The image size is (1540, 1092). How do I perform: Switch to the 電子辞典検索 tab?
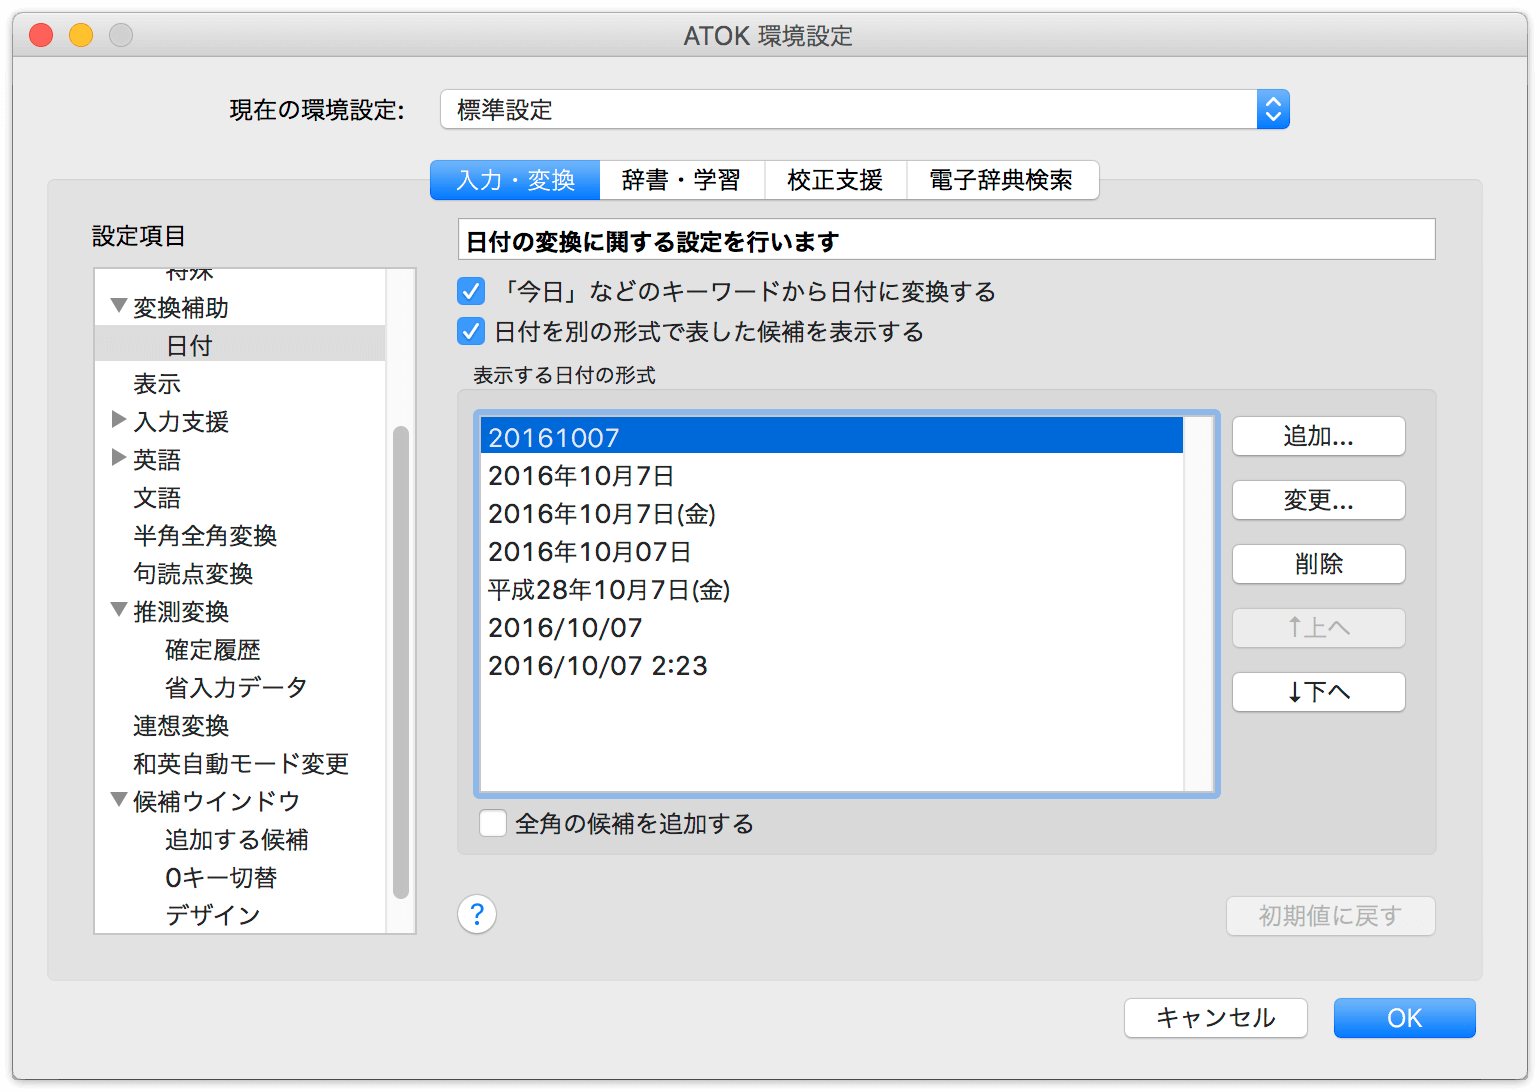coord(1002,180)
